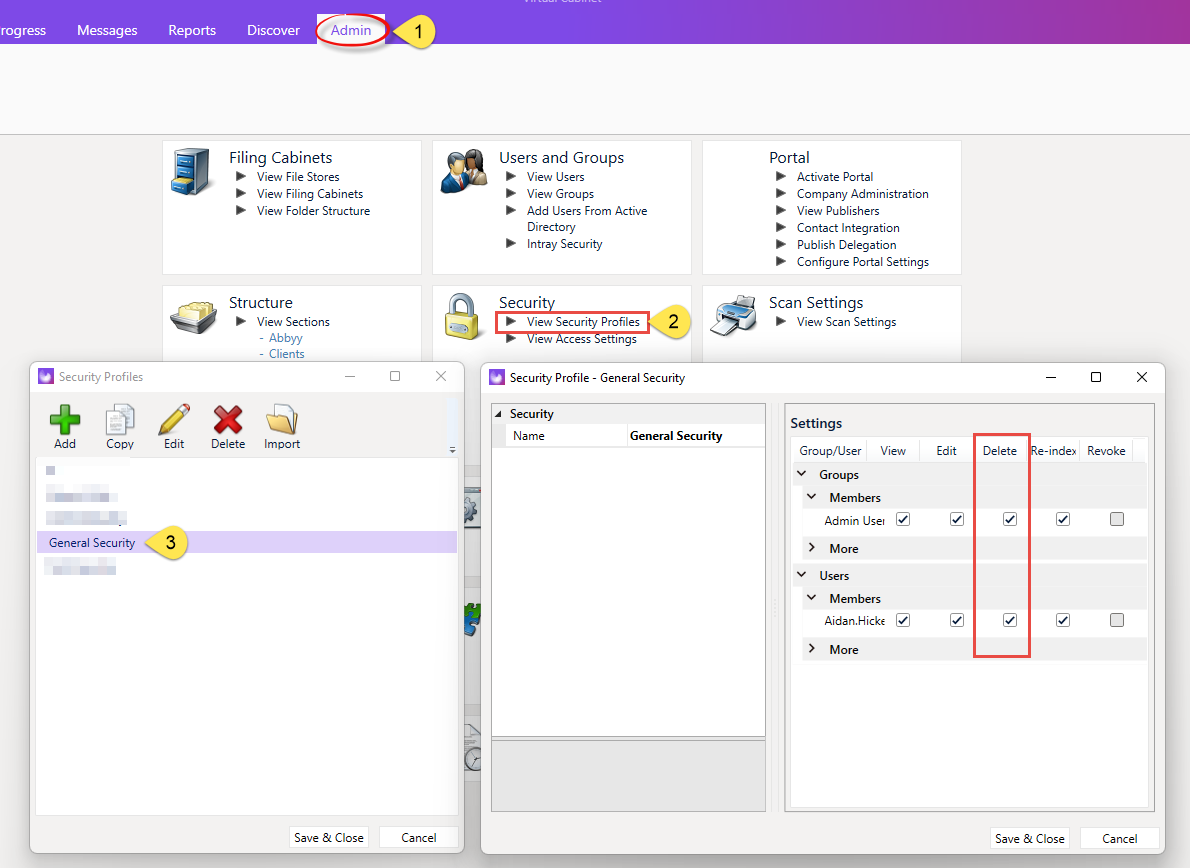Screen dimensions: 1190x868
Task: Enable Revoke checkbox for Admin User group
Action: tap(1116, 520)
